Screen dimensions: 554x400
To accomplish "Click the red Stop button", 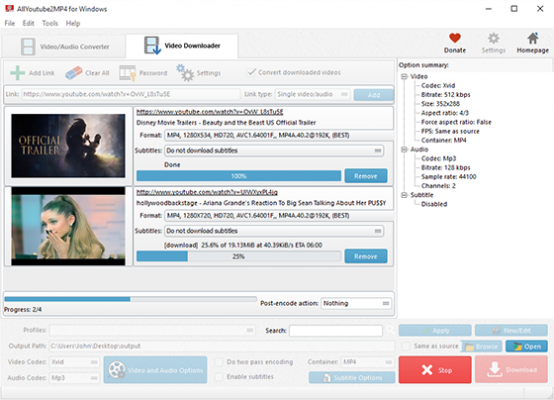I will [x=435, y=370].
